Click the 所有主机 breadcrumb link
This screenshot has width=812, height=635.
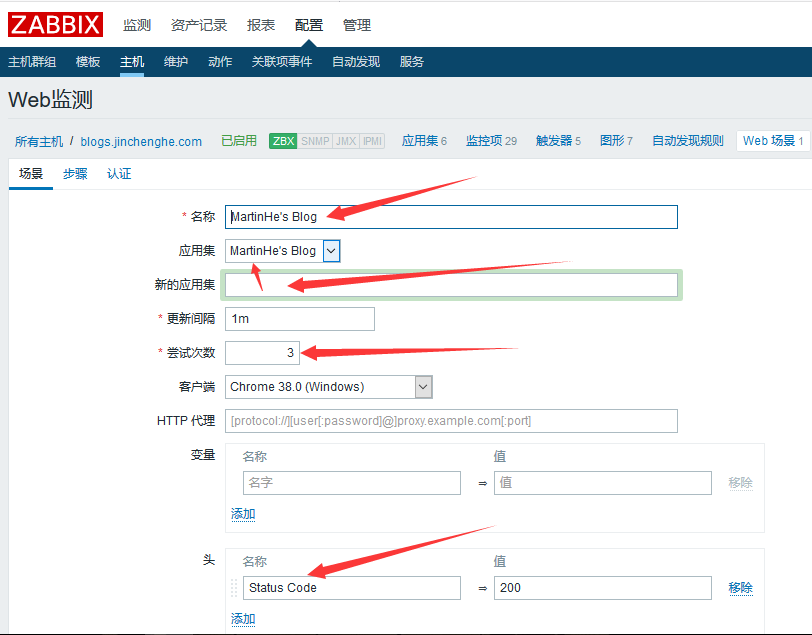point(39,141)
